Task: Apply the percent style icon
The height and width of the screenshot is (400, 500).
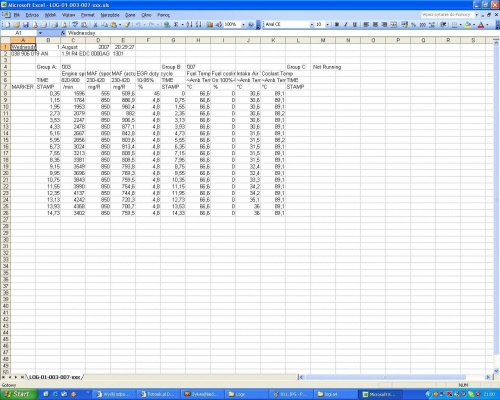Action: pos(413,25)
